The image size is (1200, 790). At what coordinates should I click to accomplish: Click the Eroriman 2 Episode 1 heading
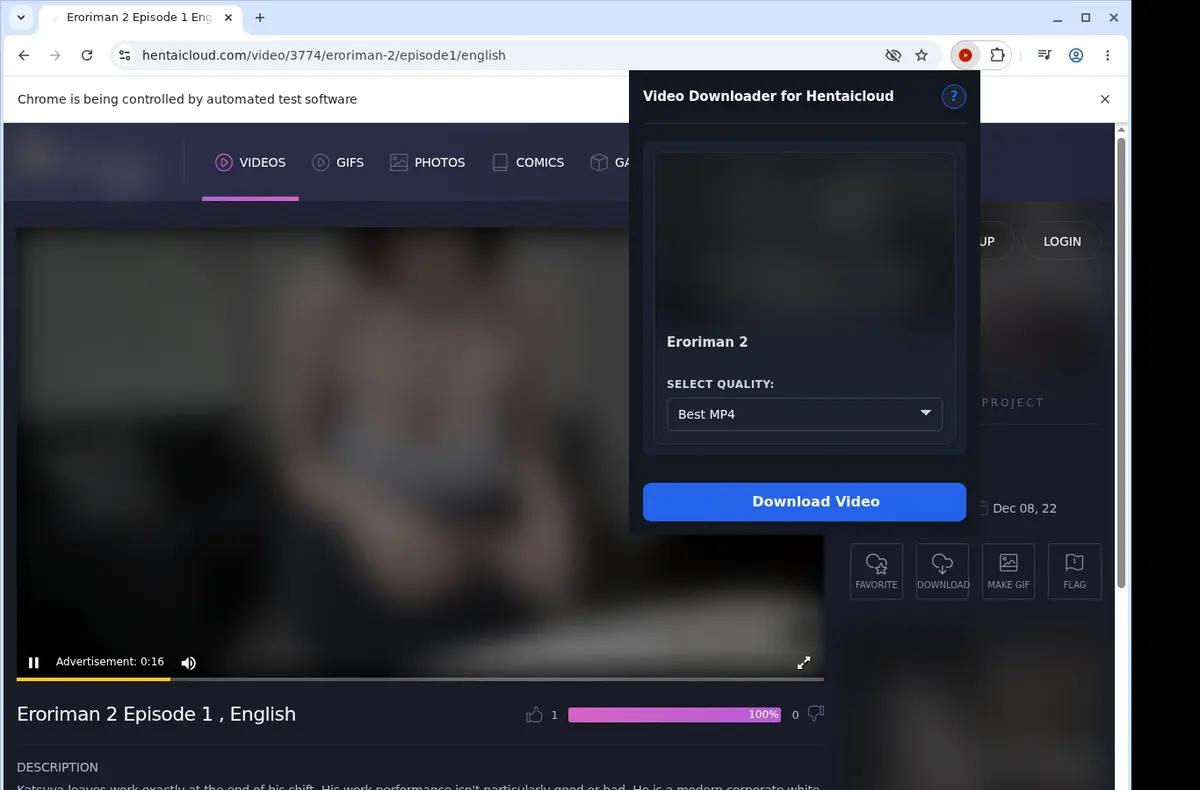tap(156, 714)
